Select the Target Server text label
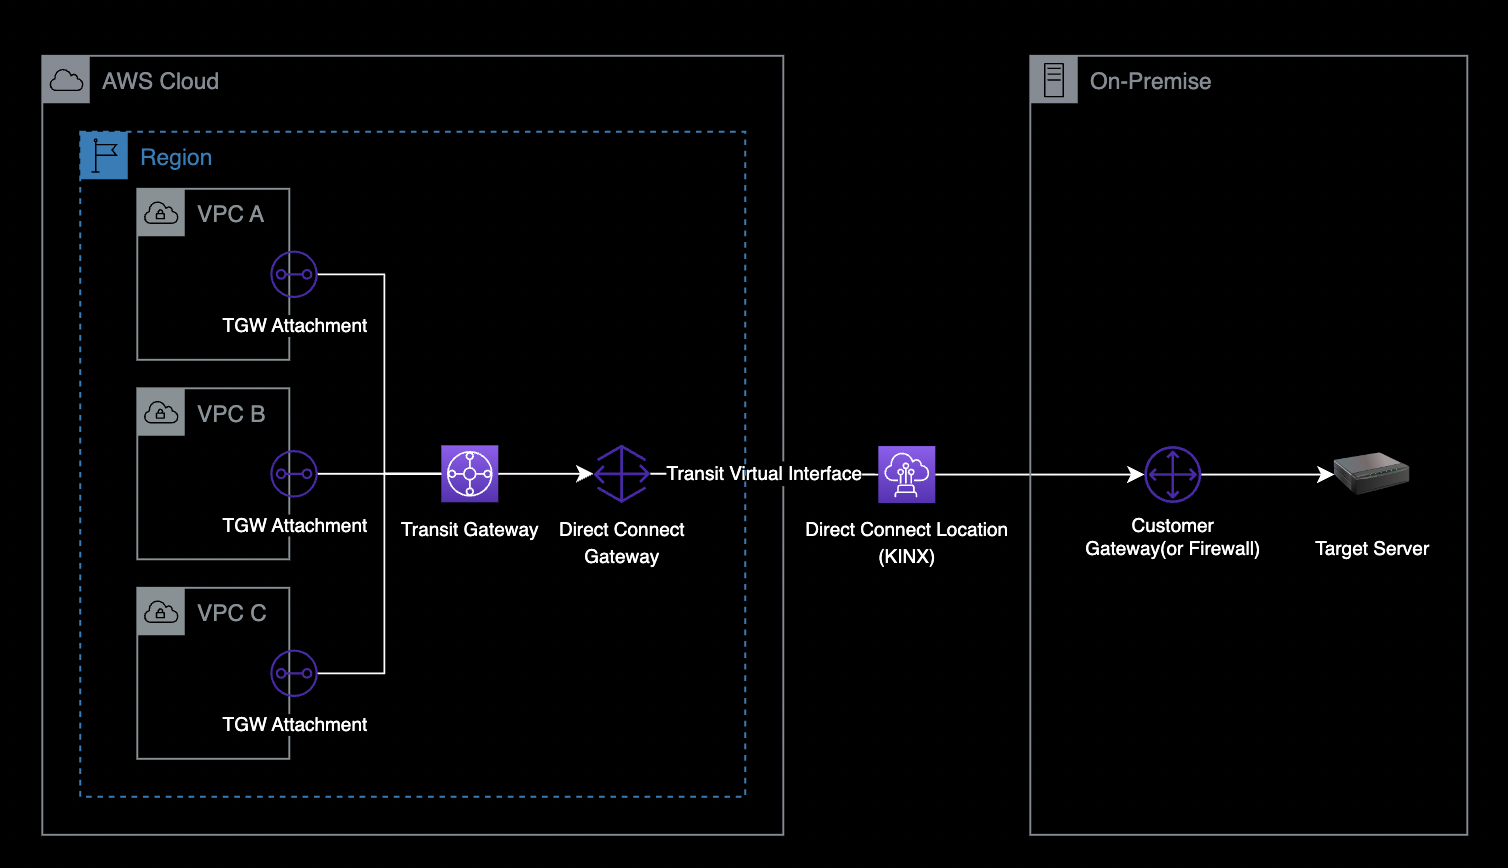The image size is (1508, 868). pos(1371,548)
